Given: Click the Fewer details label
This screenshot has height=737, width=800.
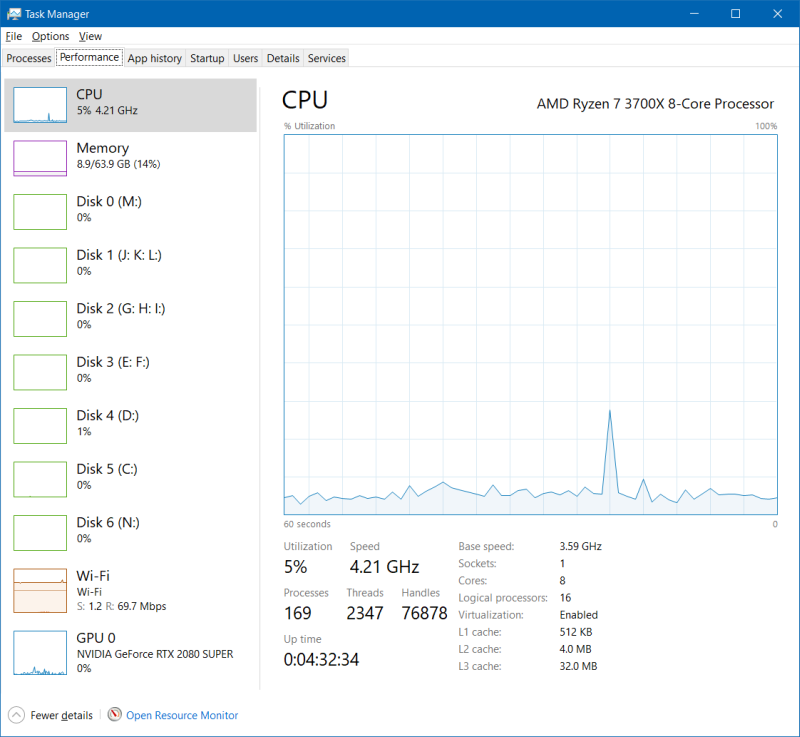Looking at the screenshot, I should pyautogui.click(x=62, y=715).
